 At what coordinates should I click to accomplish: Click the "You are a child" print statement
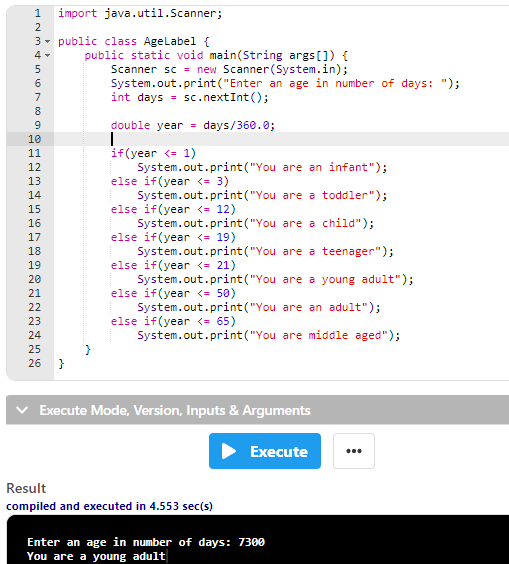pos(255,223)
